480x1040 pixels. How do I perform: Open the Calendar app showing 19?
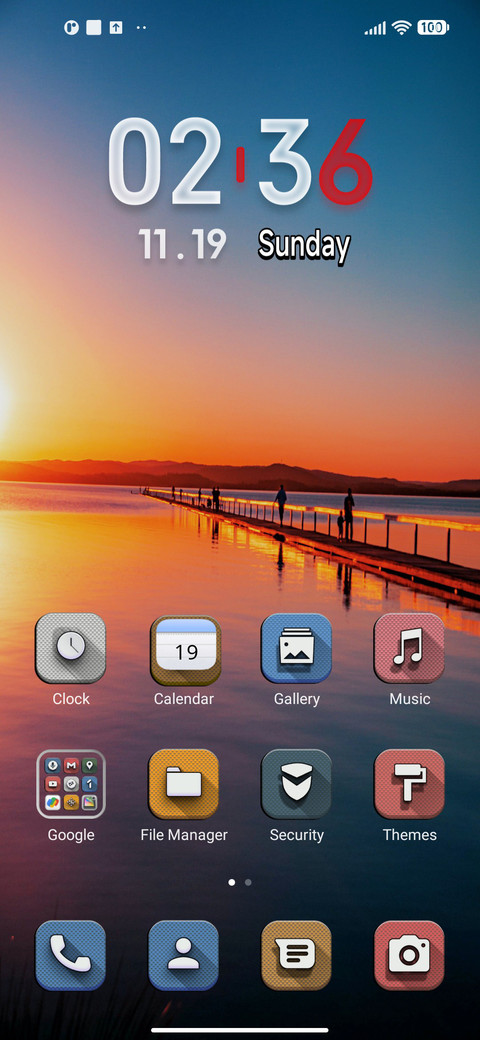pos(185,650)
